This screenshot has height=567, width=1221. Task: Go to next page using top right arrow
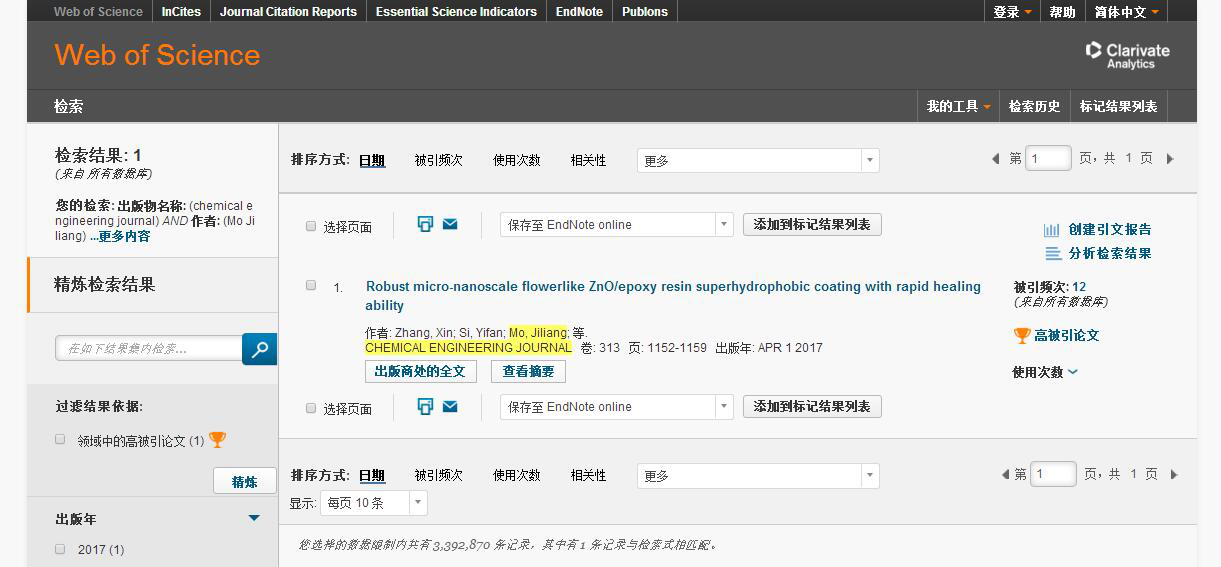(x=1170, y=159)
